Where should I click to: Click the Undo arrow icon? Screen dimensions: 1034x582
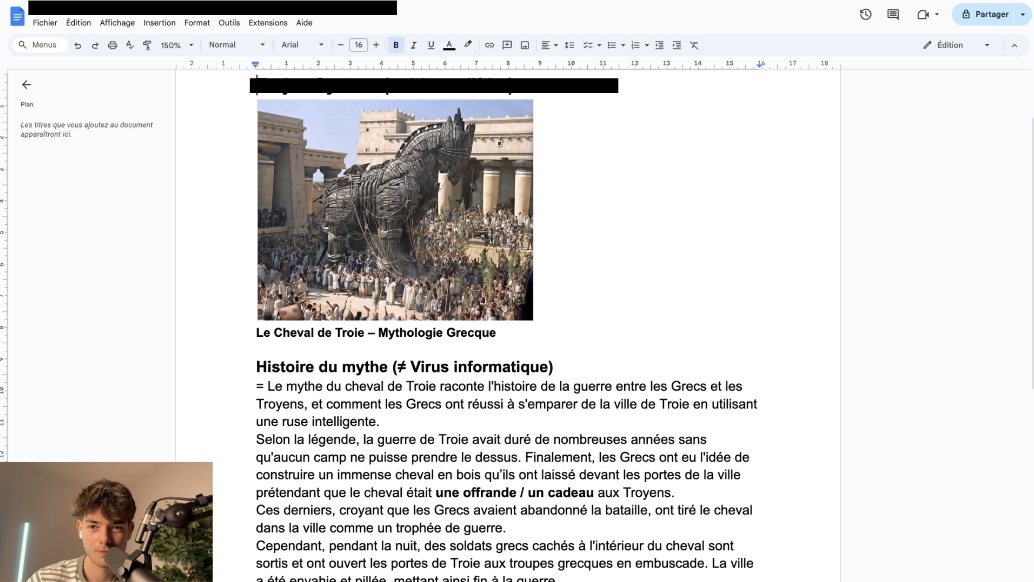pyautogui.click(x=78, y=45)
